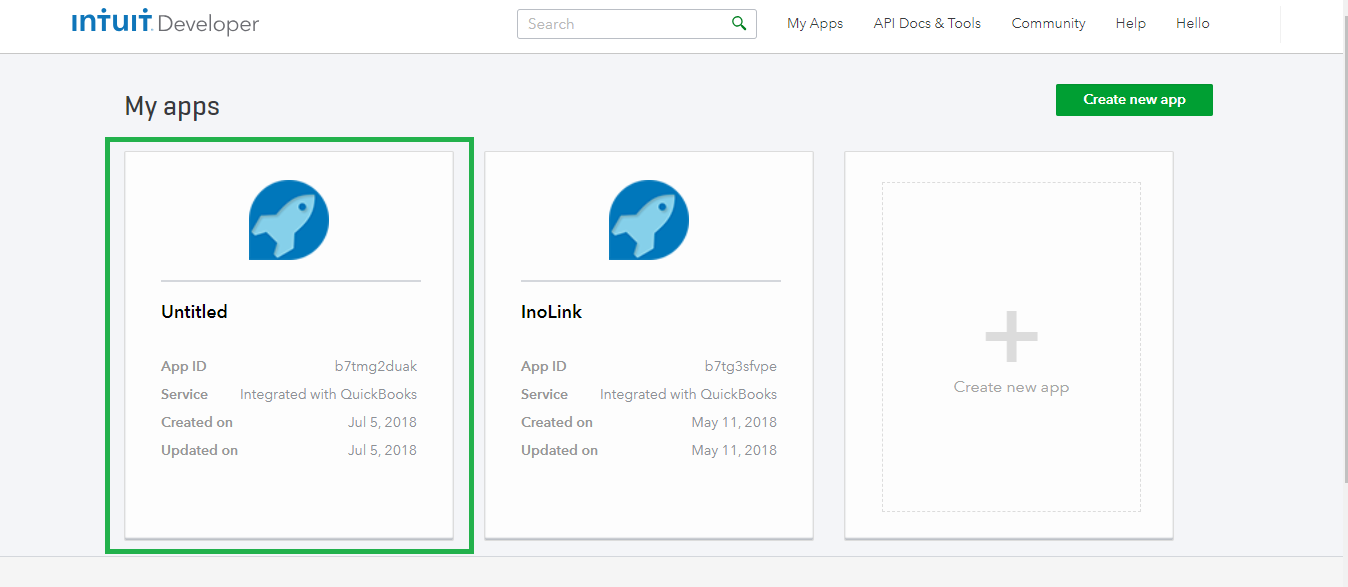Go to Community page
Viewport: 1348px width, 587px height.
point(1048,23)
